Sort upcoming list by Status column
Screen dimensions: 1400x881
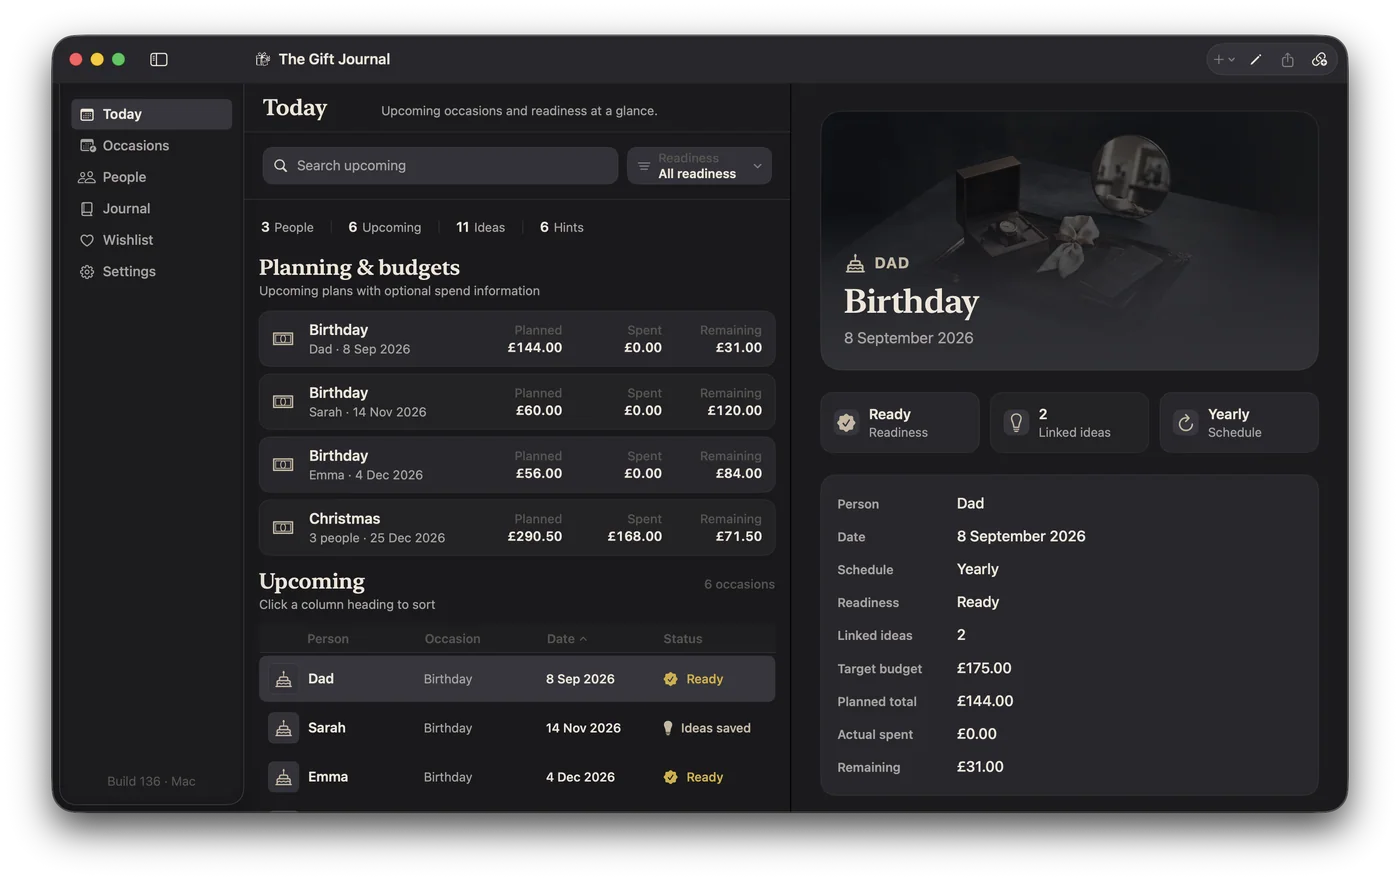coord(683,639)
